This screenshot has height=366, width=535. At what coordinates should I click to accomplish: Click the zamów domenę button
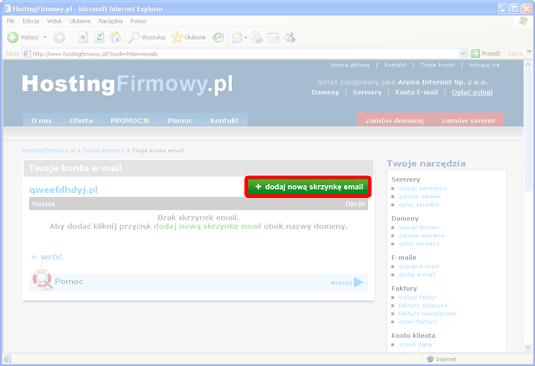[x=395, y=120]
